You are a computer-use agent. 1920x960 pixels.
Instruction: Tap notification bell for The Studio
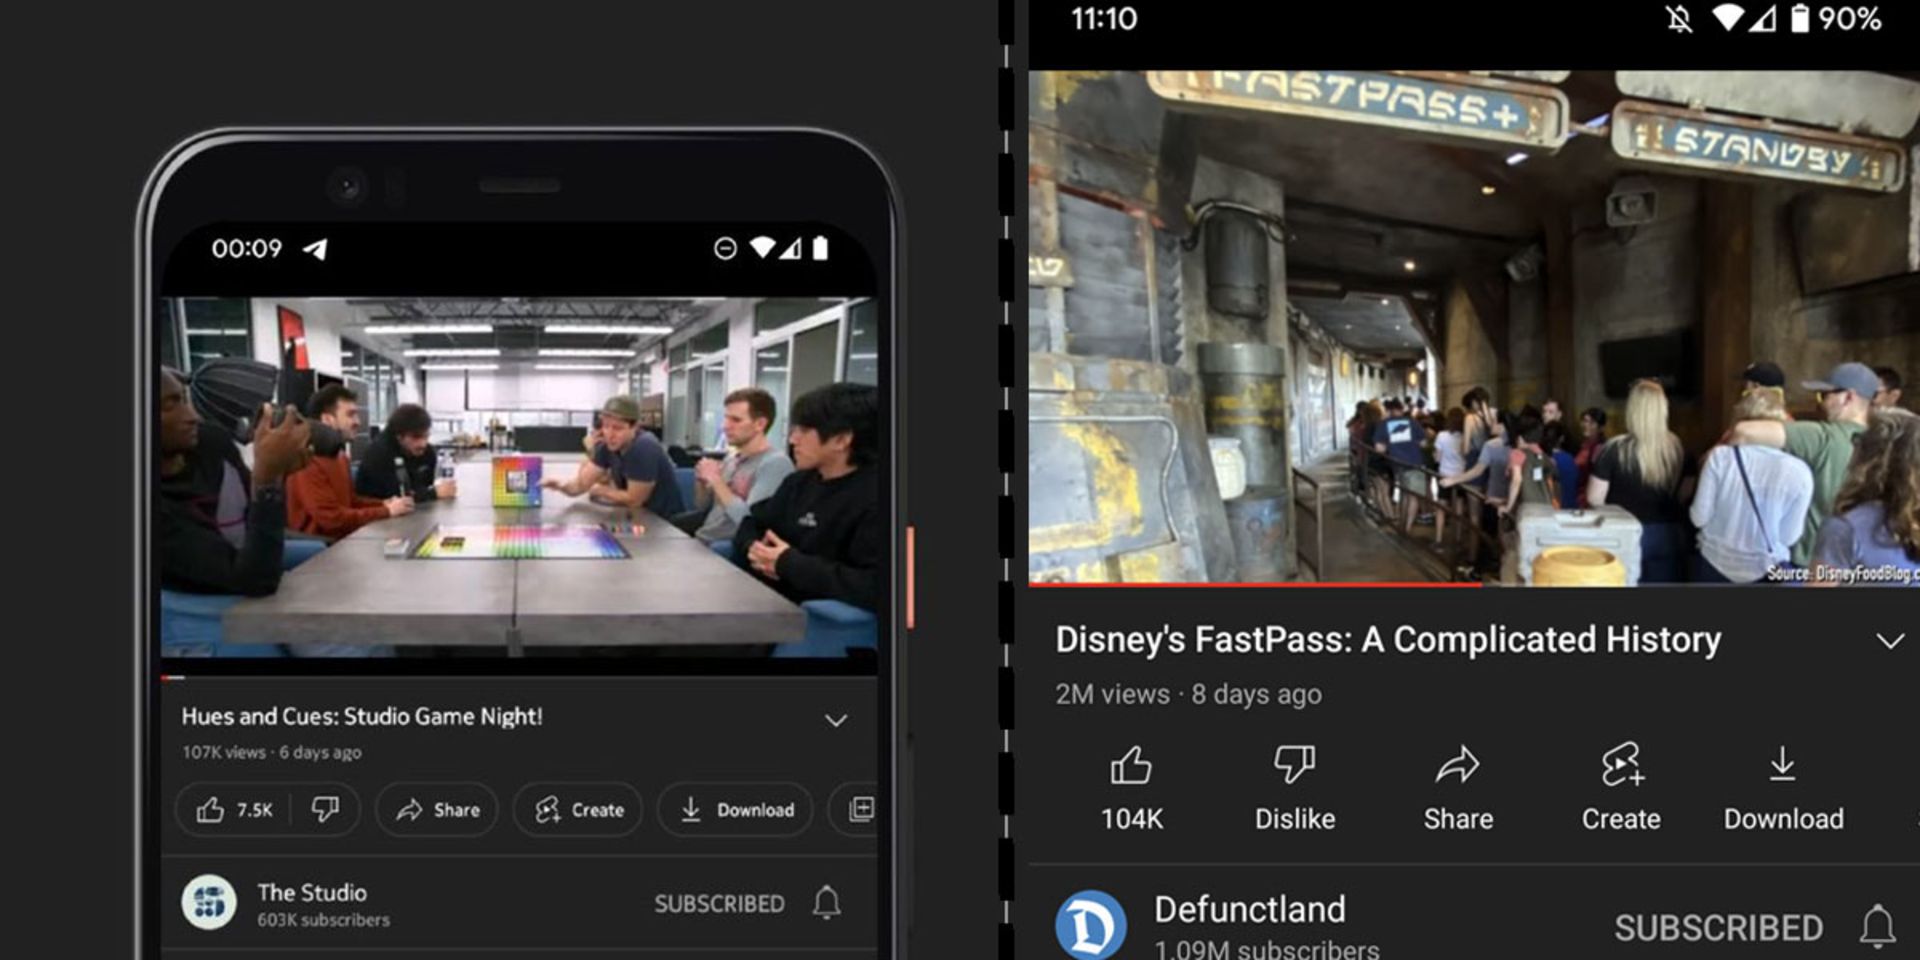[826, 902]
